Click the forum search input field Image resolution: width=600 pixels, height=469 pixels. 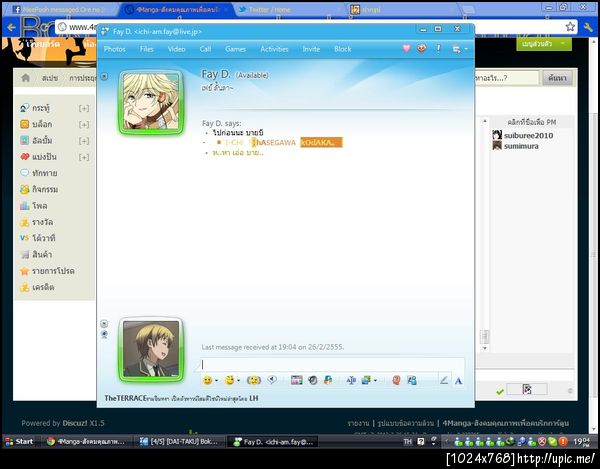pos(507,78)
